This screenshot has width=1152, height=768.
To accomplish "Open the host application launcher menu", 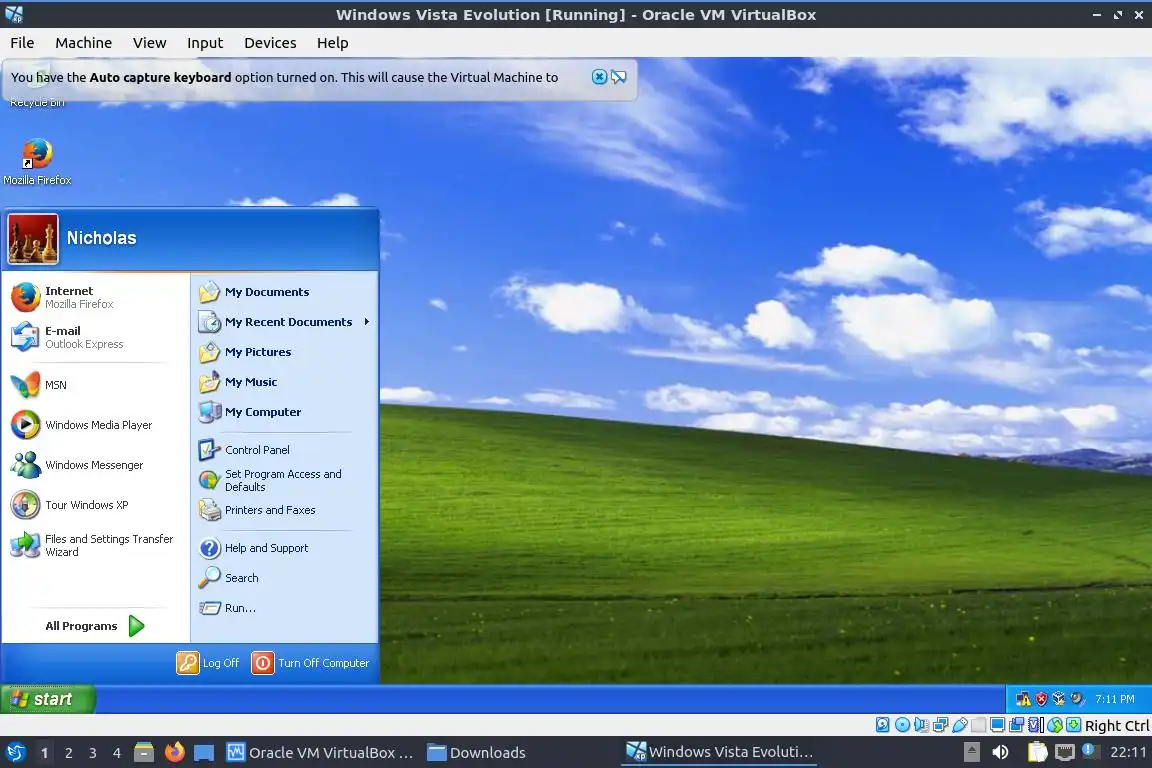I will click(15, 753).
